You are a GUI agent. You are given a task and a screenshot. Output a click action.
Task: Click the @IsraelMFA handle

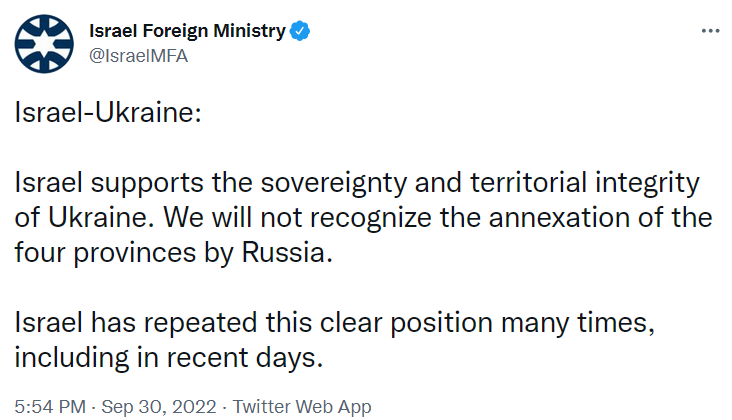(x=139, y=55)
